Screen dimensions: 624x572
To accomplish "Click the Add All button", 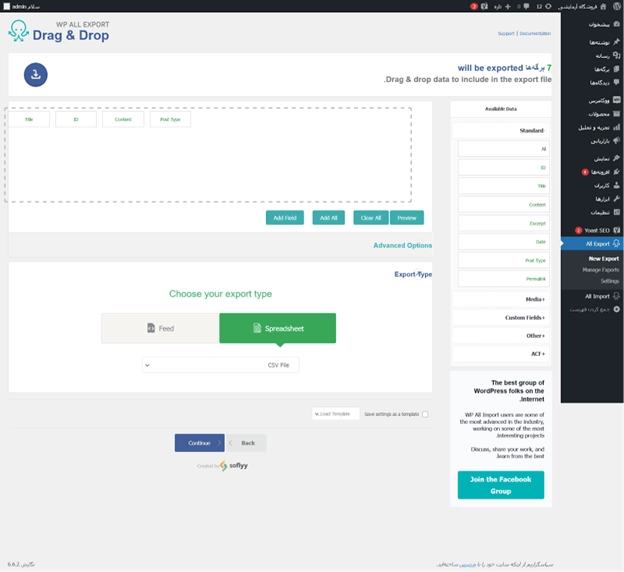I will pyautogui.click(x=328, y=218).
